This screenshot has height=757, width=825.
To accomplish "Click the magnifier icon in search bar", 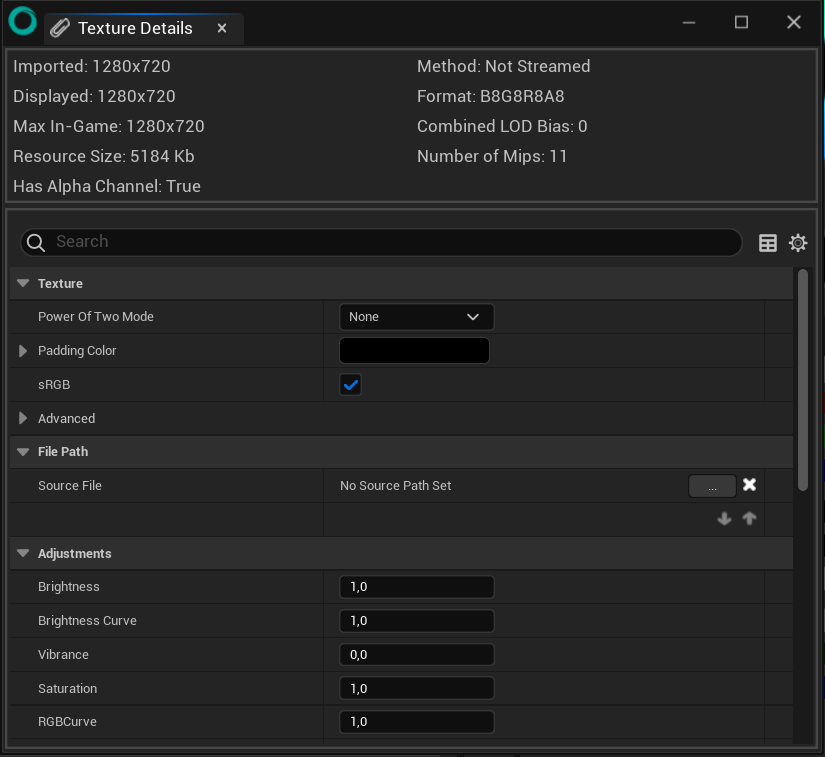I will [x=36, y=243].
